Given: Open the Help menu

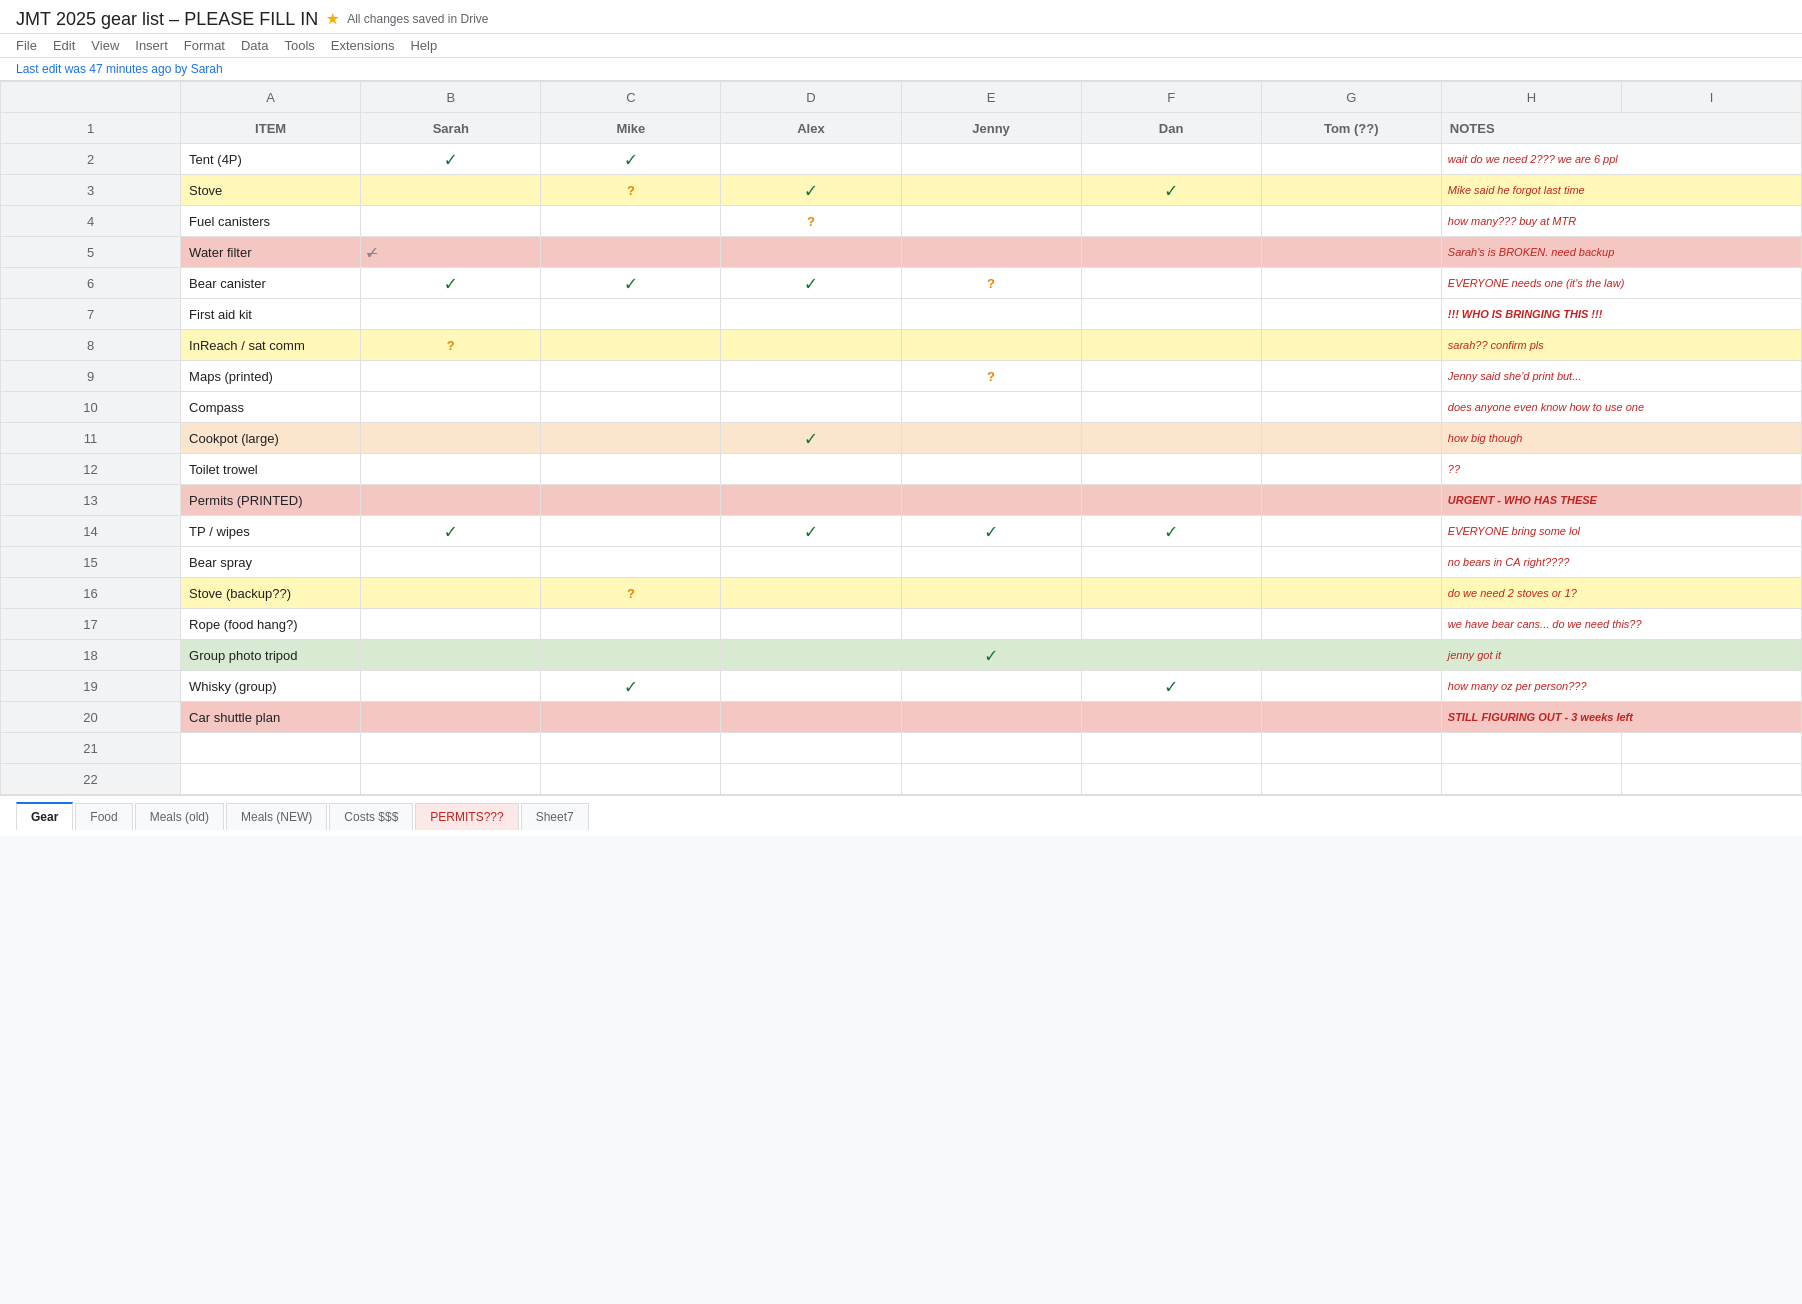Looking at the screenshot, I should (x=423, y=45).
